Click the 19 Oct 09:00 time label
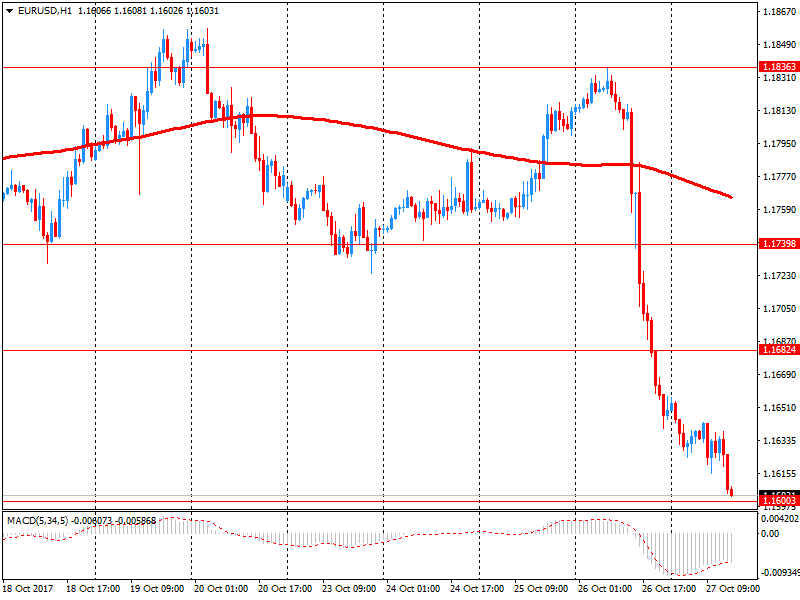Image resolution: width=800 pixels, height=600 pixels. (157, 589)
